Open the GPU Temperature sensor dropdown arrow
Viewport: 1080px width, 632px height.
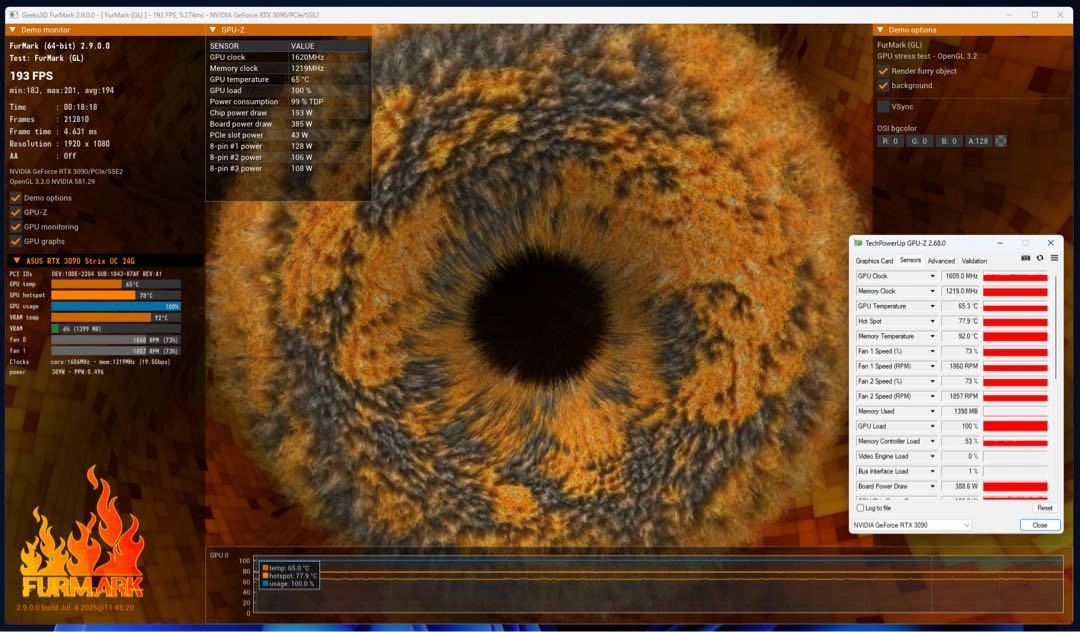pyautogui.click(x=933, y=306)
